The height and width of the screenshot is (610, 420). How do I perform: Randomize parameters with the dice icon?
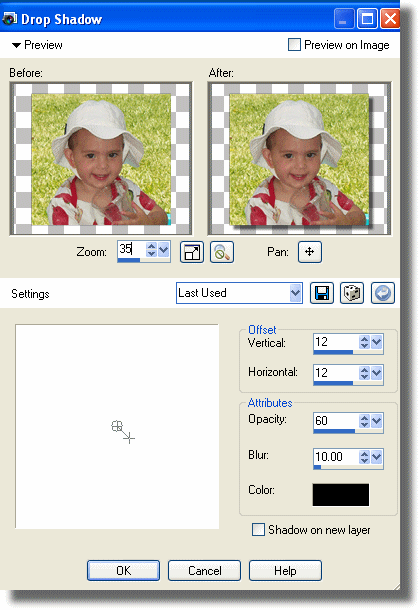click(352, 293)
